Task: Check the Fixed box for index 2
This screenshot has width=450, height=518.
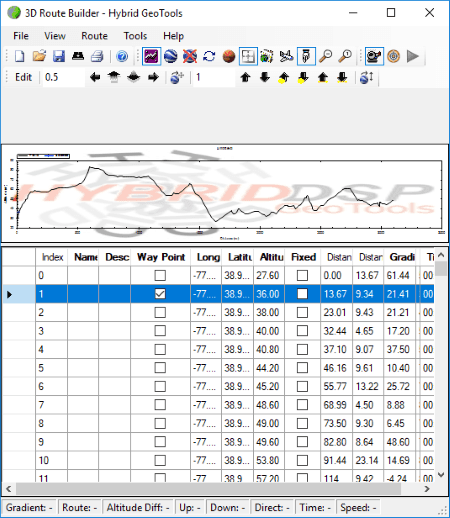Action: 302,312
